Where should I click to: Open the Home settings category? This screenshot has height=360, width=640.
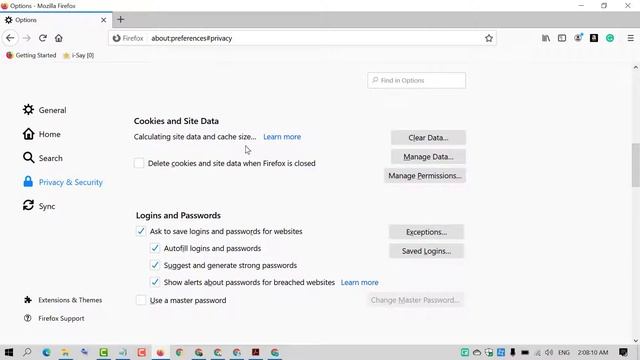[x=42, y=134]
